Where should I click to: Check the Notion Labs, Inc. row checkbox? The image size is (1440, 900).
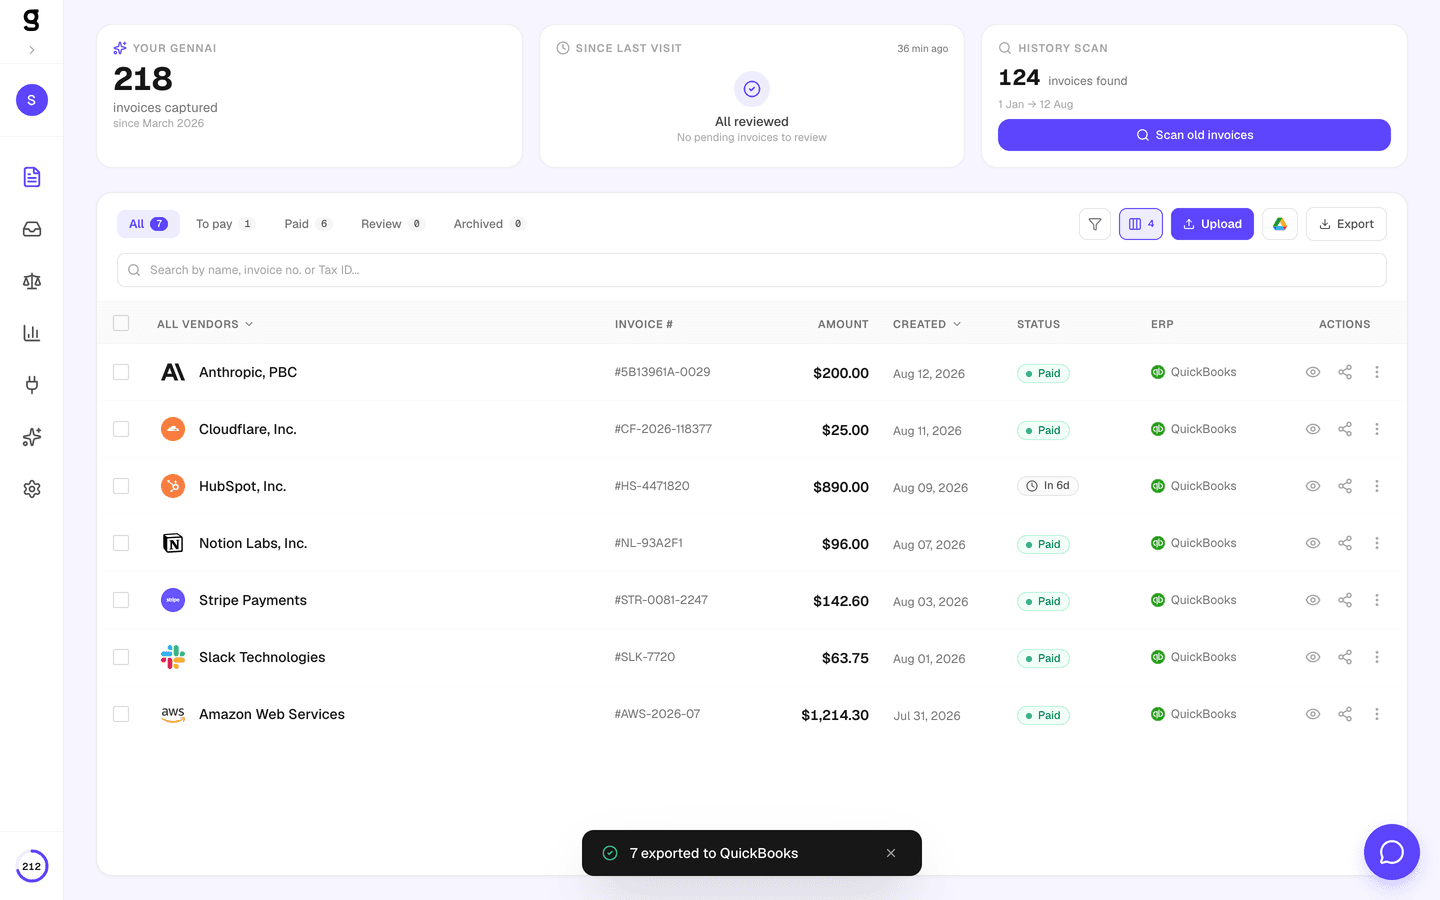coord(121,543)
